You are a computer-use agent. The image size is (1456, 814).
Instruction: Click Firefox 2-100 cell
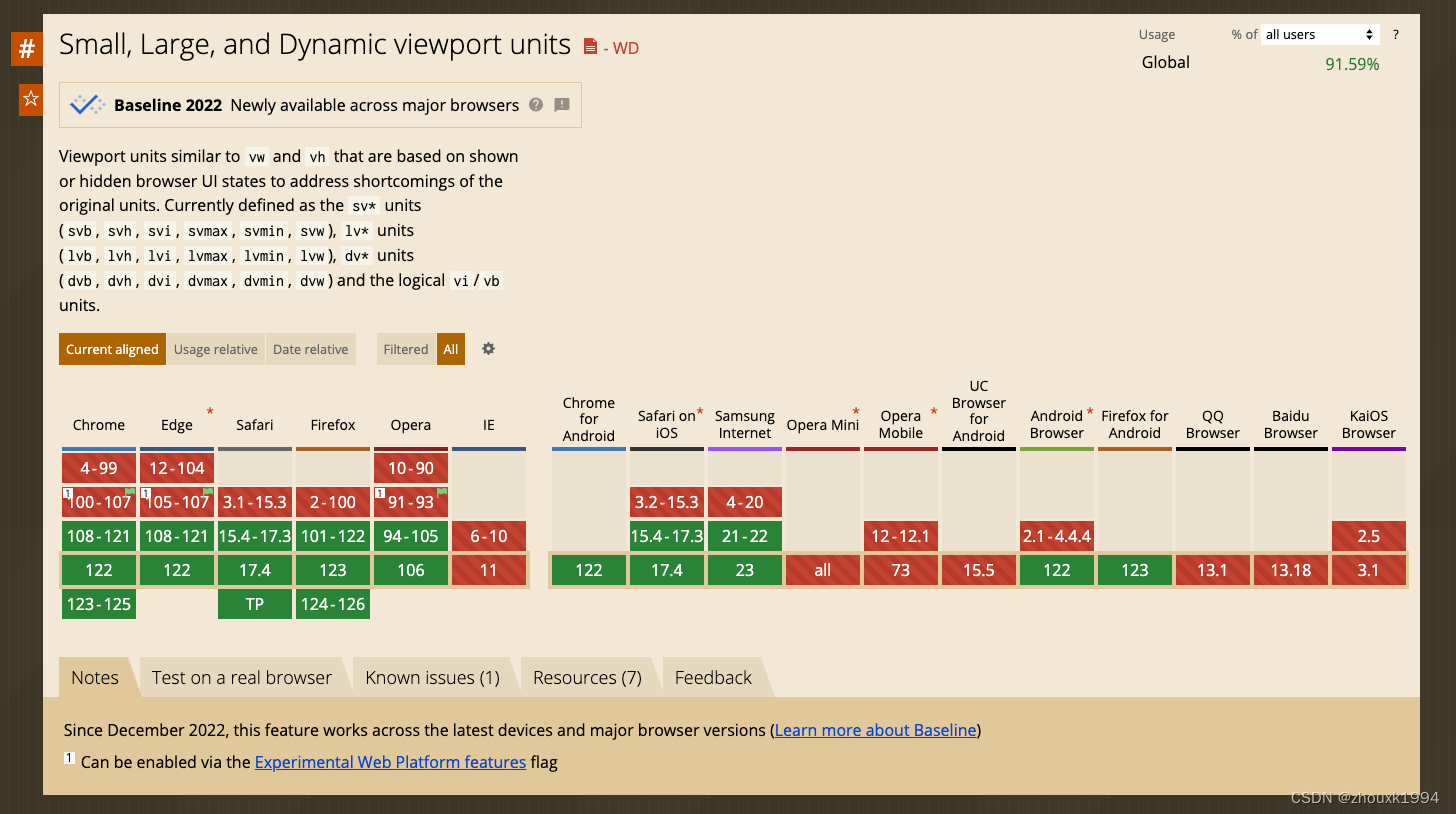pyautogui.click(x=333, y=502)
